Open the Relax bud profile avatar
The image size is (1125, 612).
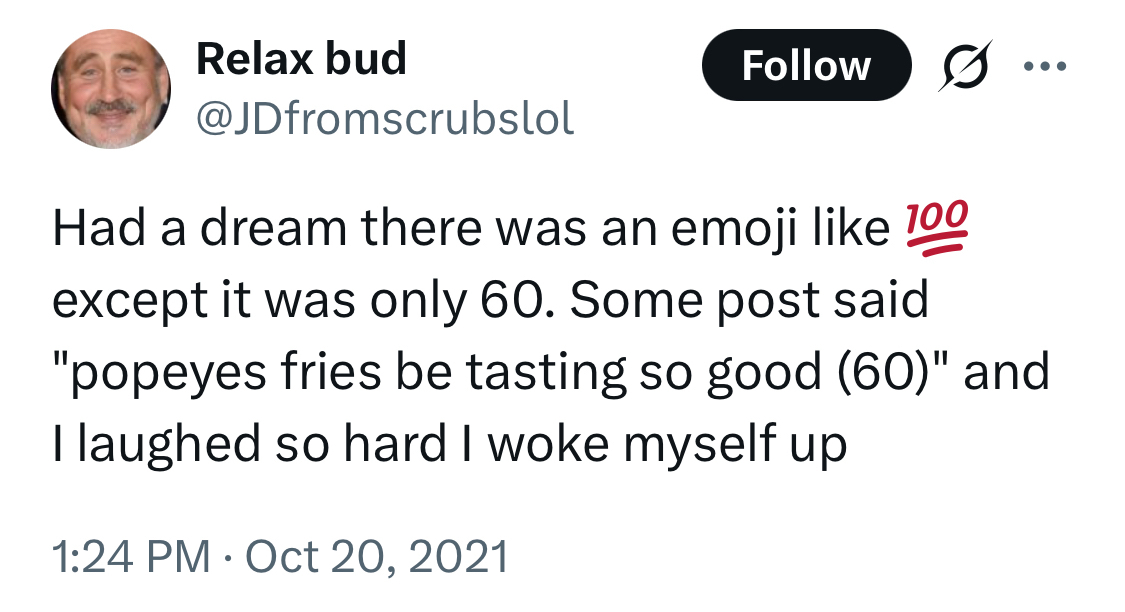(112, 88)
